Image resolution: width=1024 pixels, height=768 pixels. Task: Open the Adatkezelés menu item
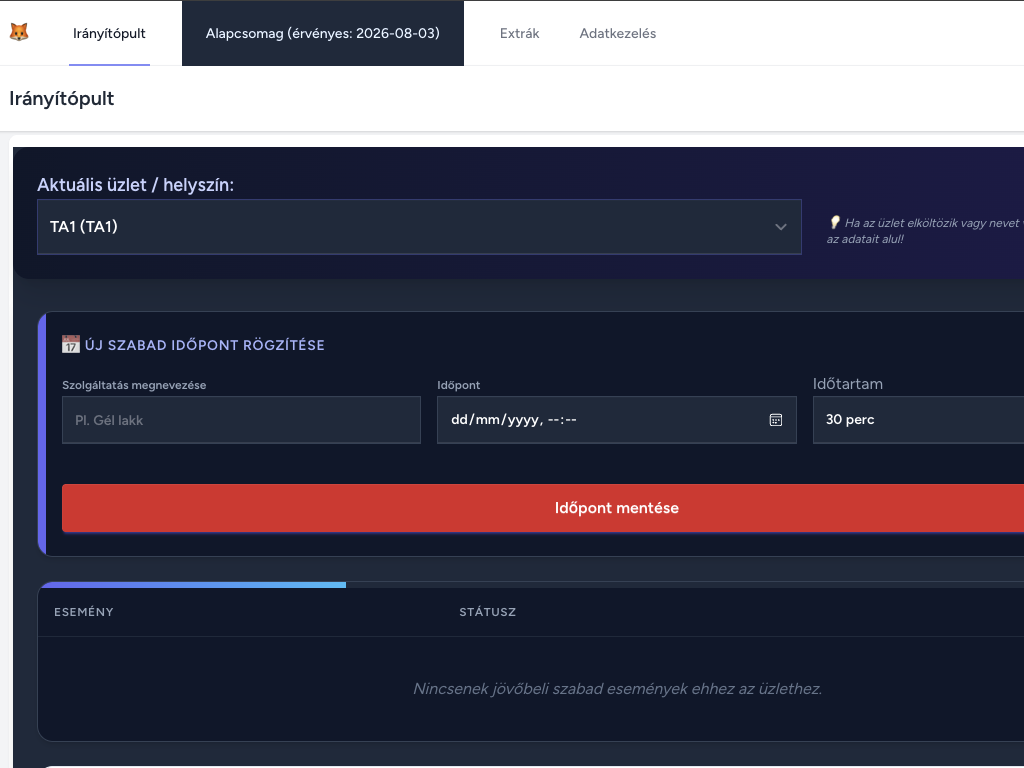click(618, 33)
